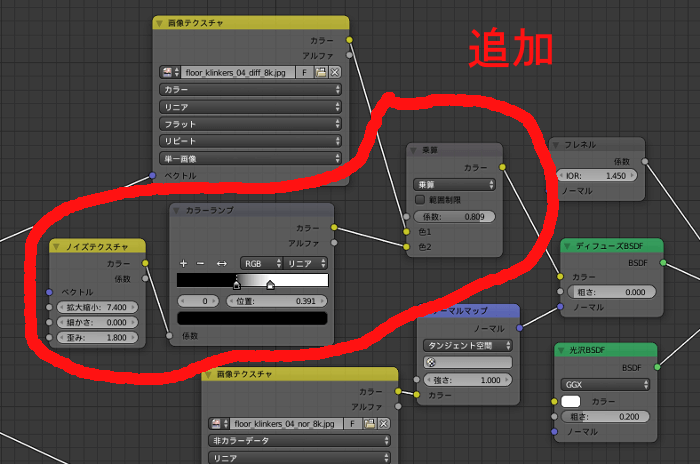Open the リピート extension dropdown

point(250,141)
